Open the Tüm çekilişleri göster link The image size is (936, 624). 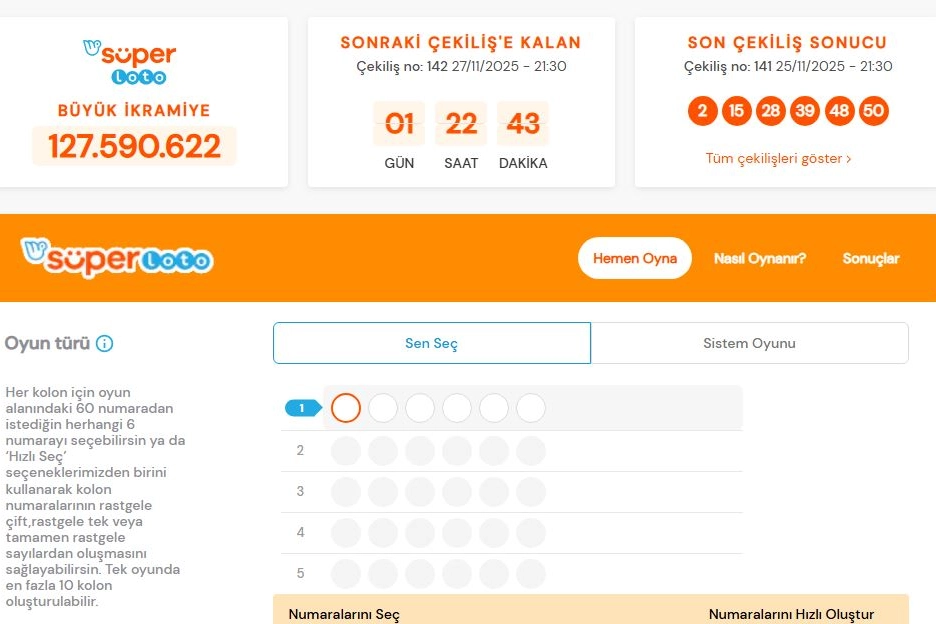tap(778, 158)
